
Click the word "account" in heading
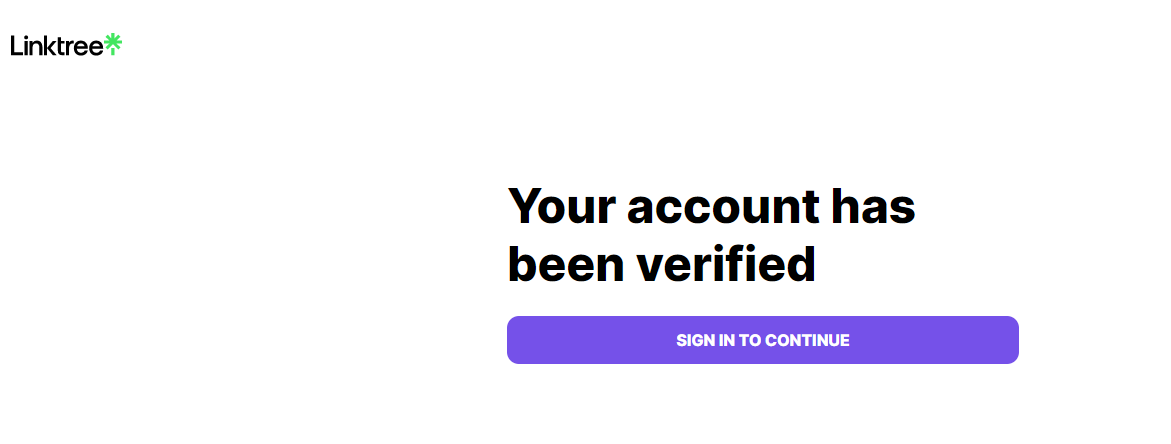[x=722, y=206]
